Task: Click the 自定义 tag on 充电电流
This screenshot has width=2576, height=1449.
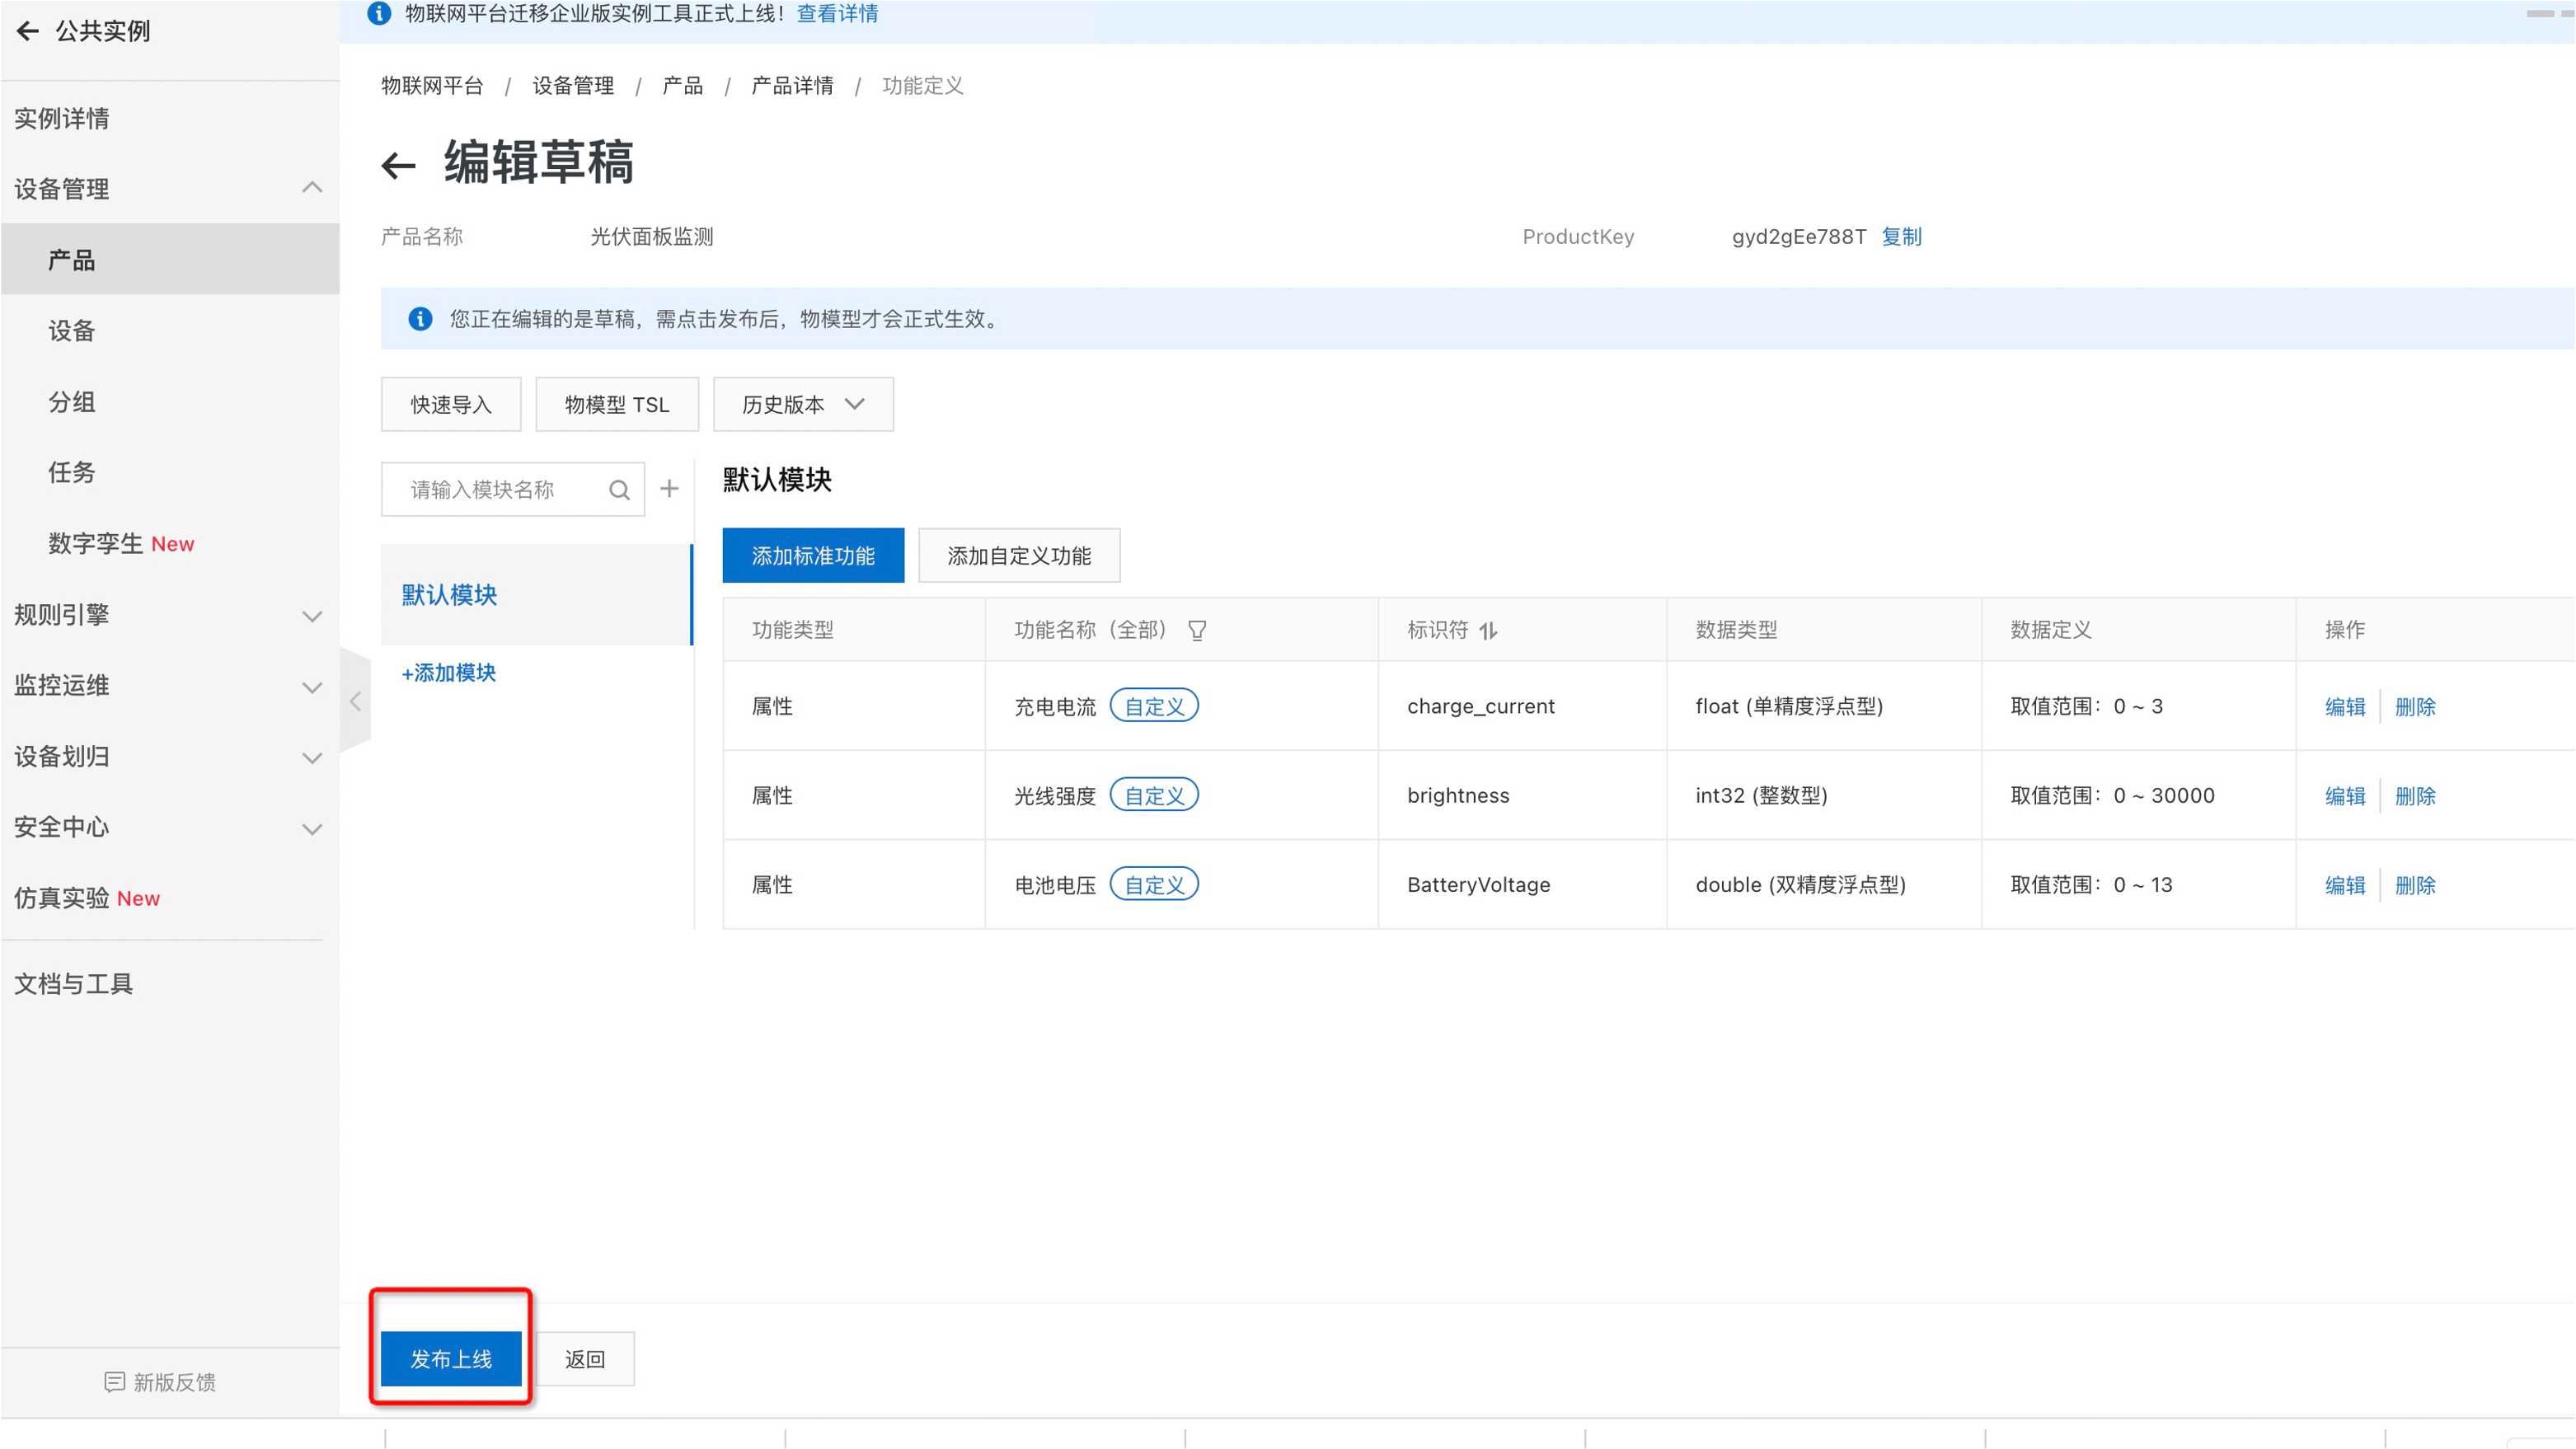Action: click(1154, 705)
